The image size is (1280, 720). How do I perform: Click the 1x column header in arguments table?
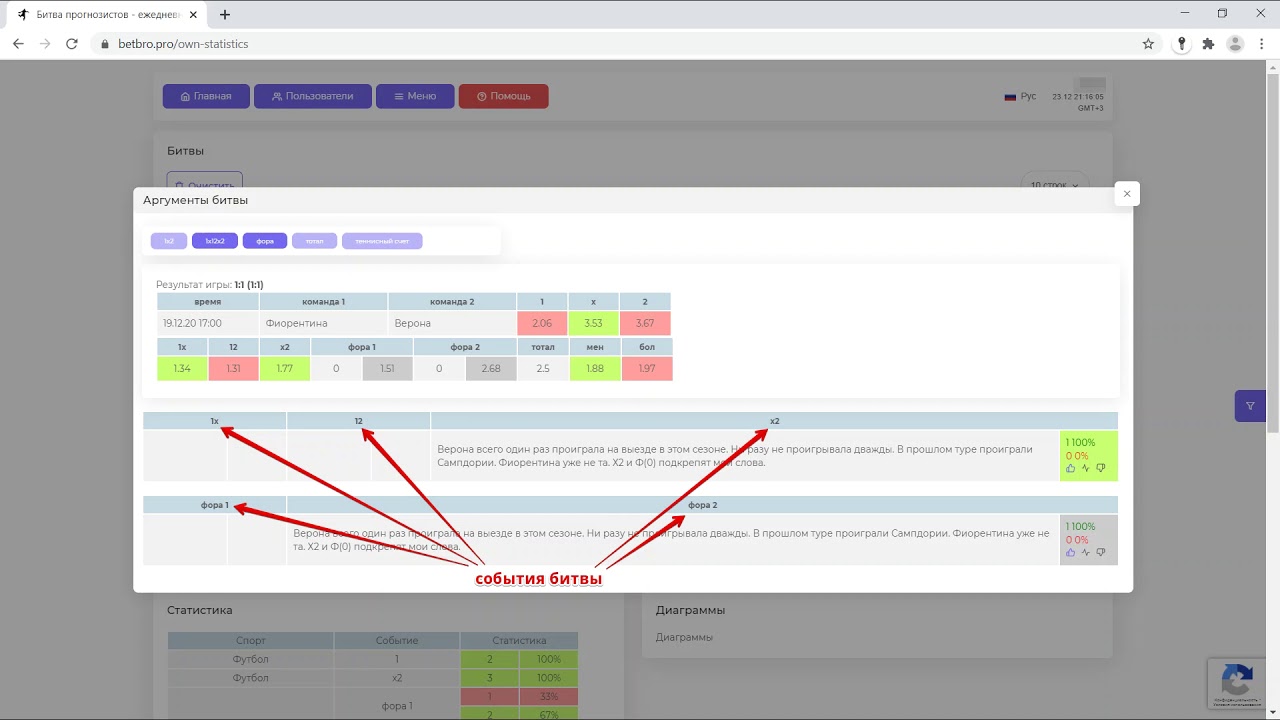[x=215, y=421]
